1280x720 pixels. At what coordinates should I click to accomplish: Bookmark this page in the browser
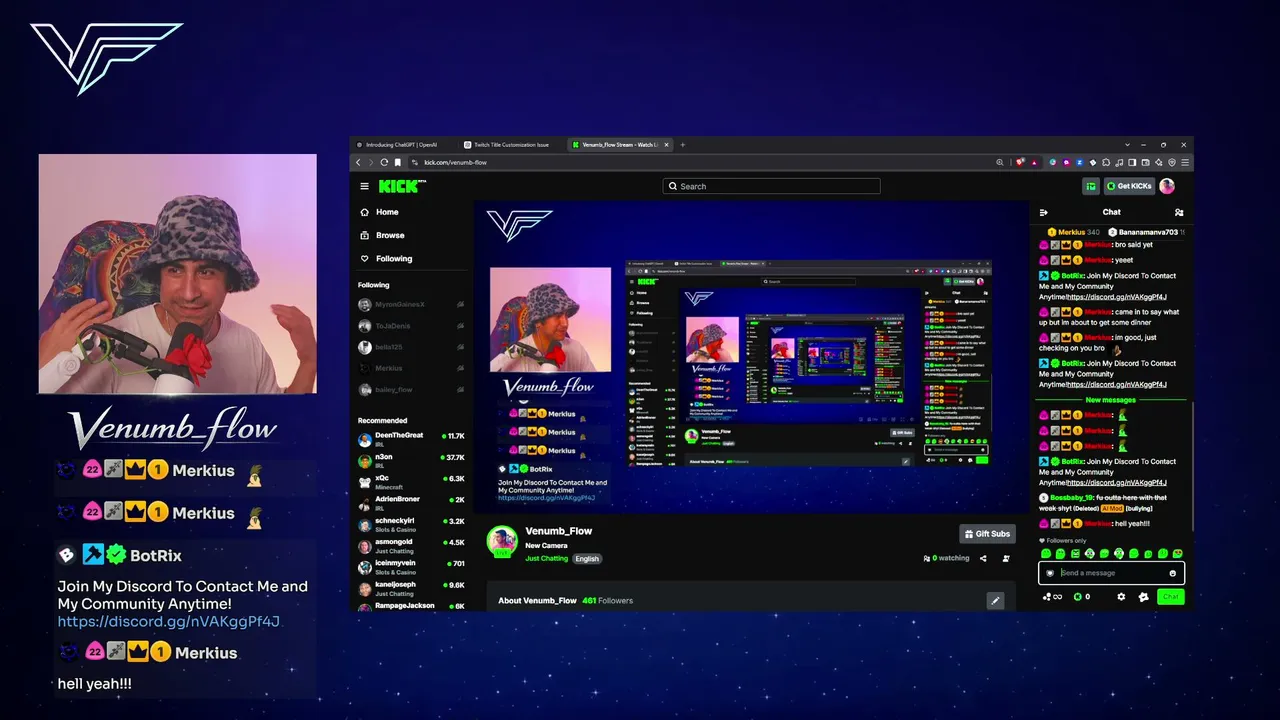click(x=398, y=162)
